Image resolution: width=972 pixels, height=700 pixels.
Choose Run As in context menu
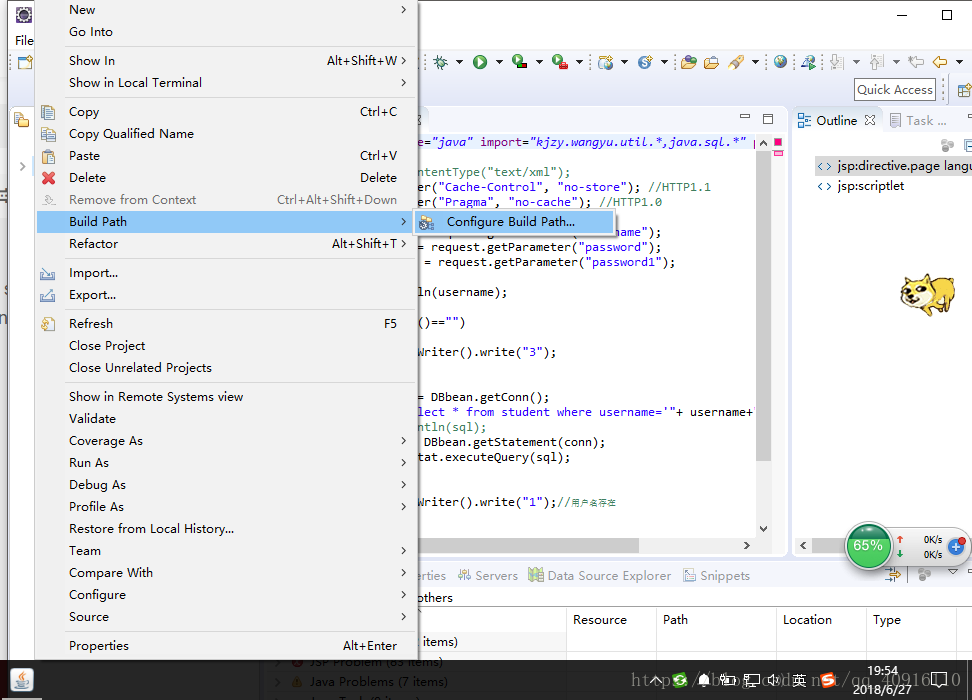pyautogui.click(x=226, y=463)
